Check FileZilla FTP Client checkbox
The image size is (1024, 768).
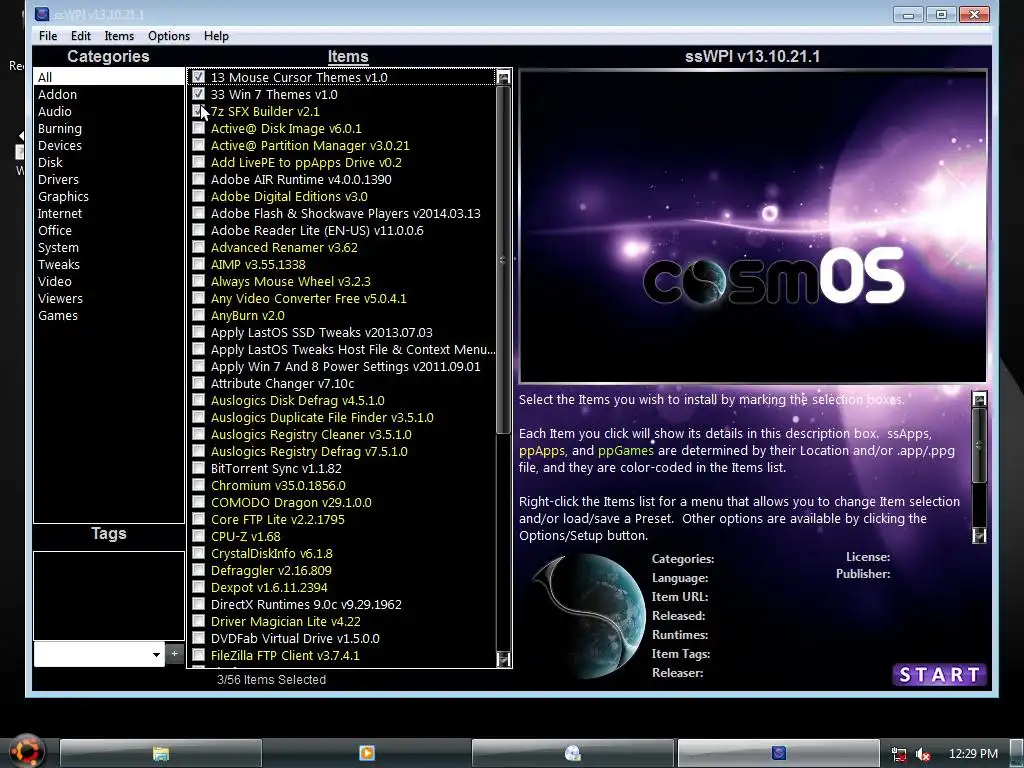[199, 654]
